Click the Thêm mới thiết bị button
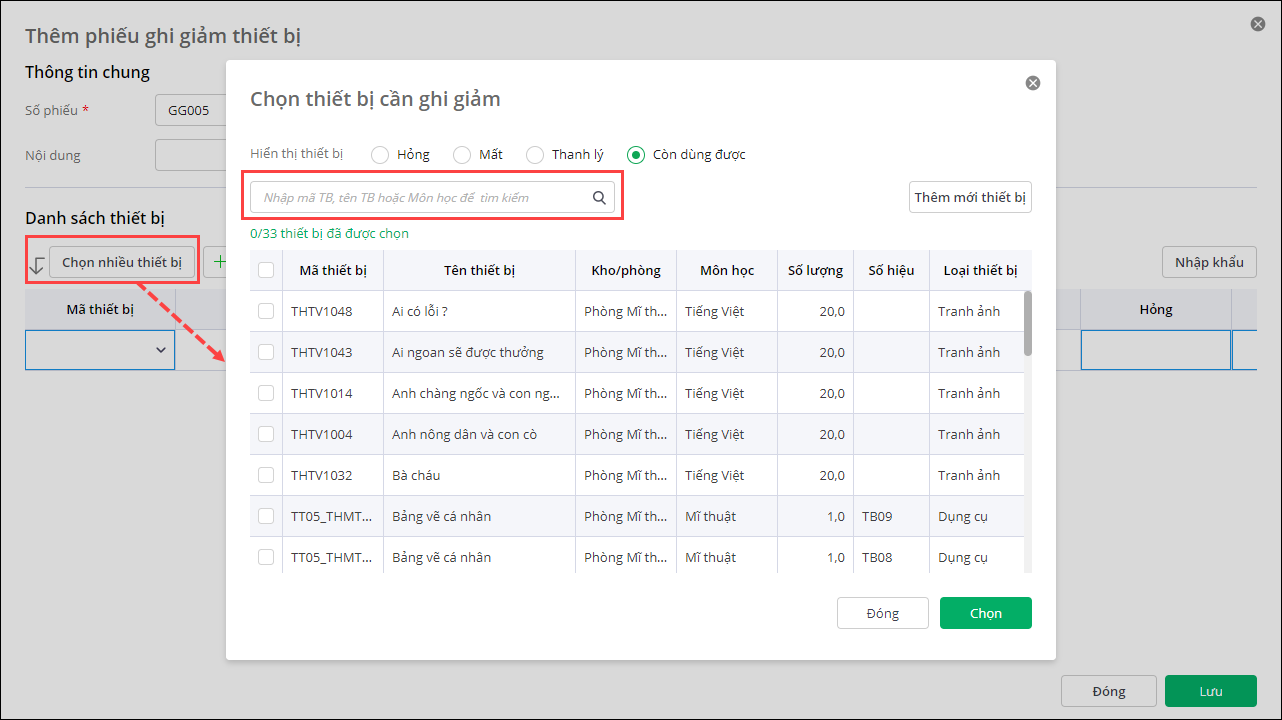The height and width of the screenshot is (720, 1282). (x=970, y=197)
